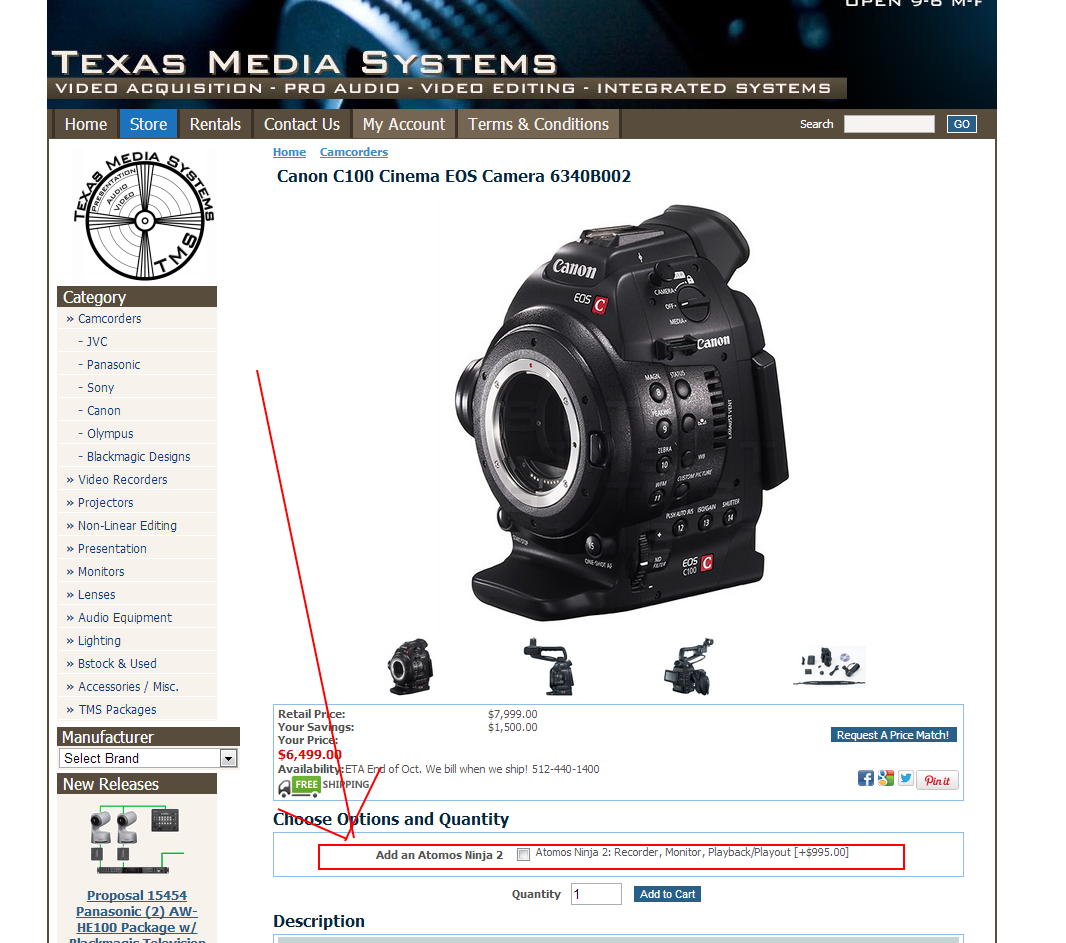Screen dimensions: 1066x943
Task: Share the product on Facebook
Action: point(865,778)
